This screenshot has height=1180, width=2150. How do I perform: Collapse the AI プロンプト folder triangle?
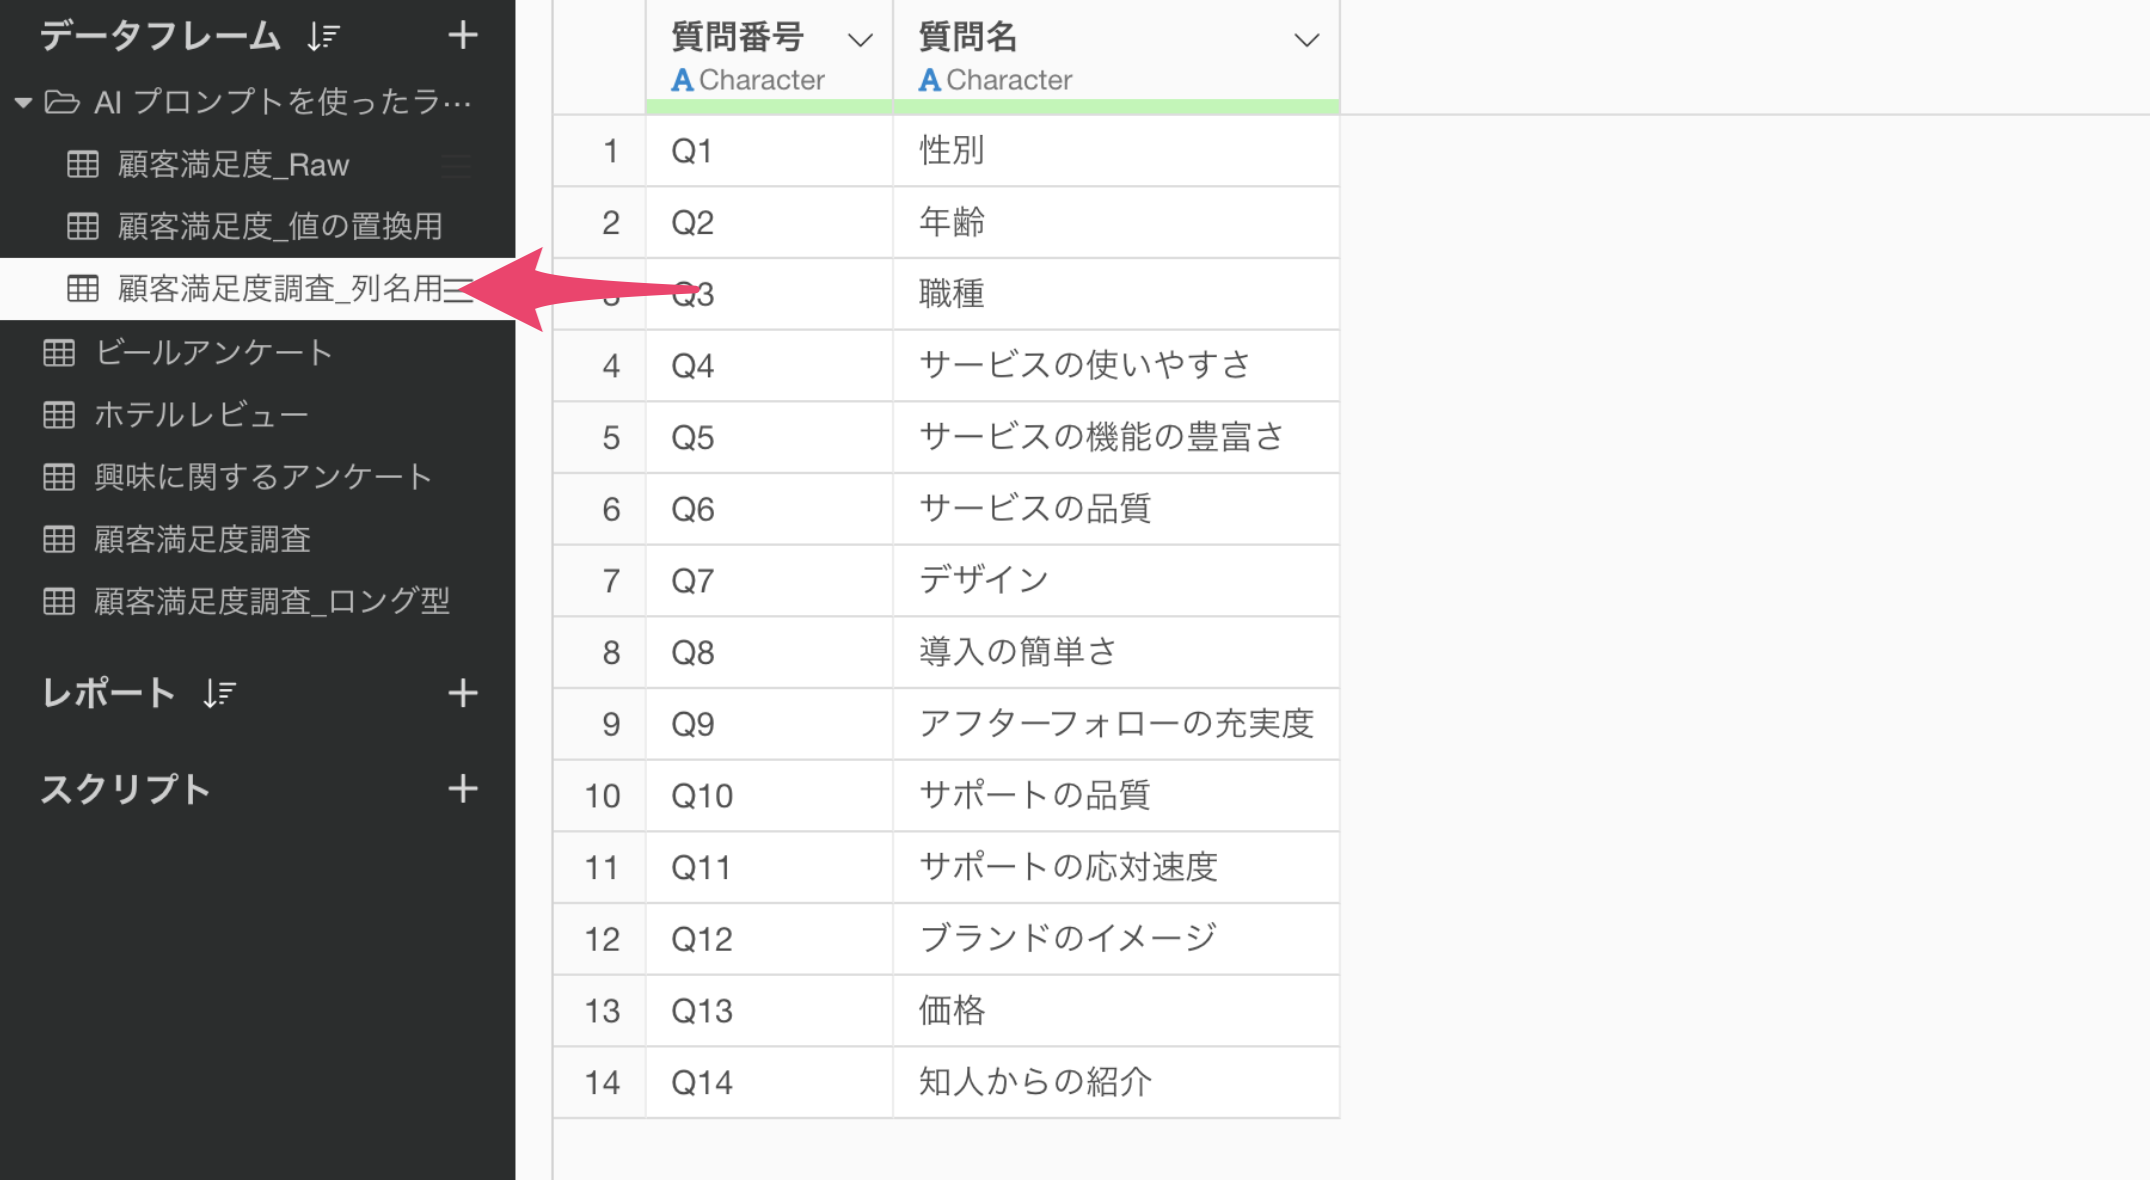[x=23, y=102]
